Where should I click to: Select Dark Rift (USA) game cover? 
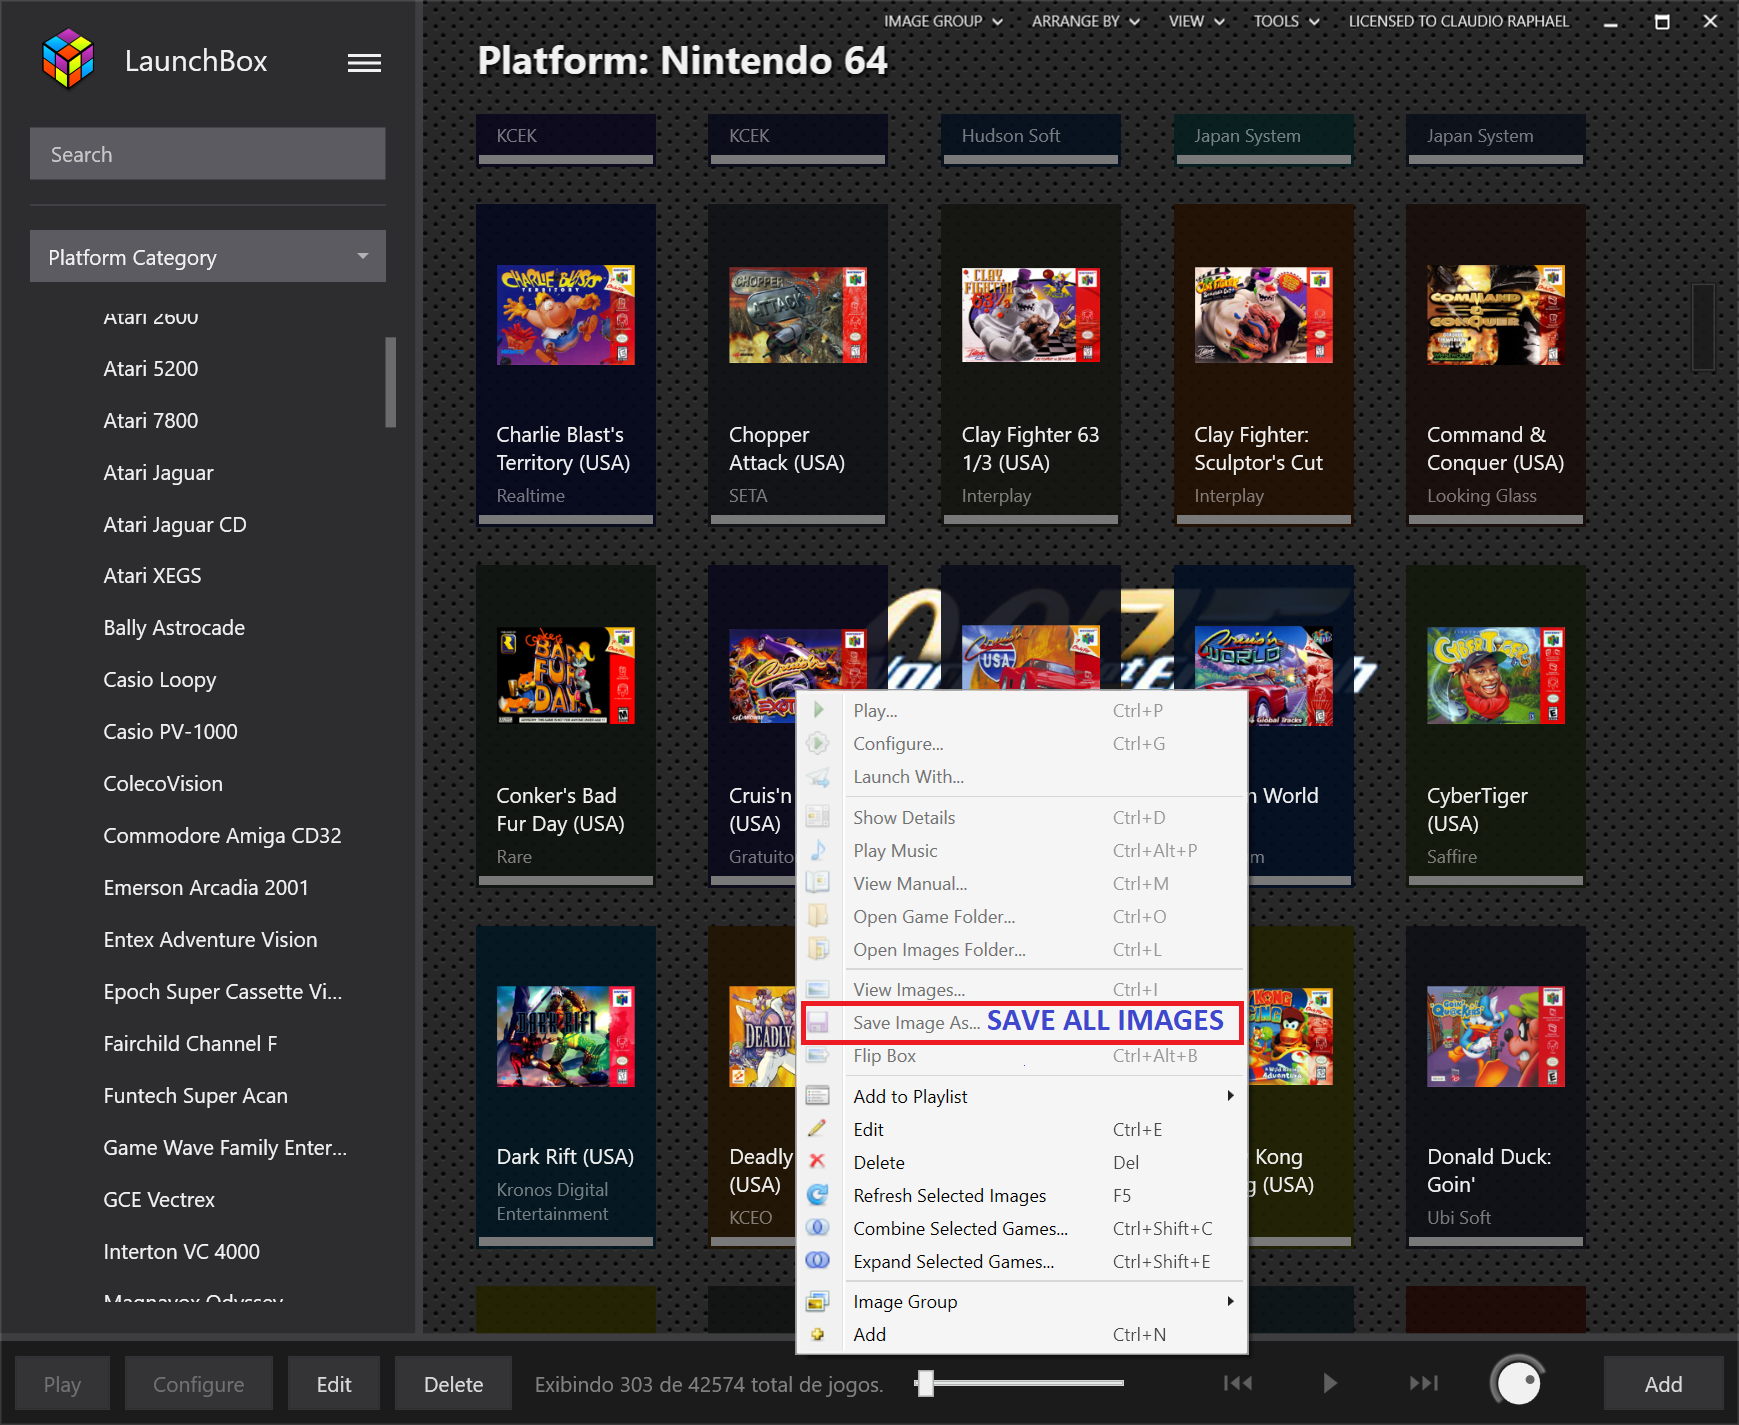click(x=566, y=1036)
